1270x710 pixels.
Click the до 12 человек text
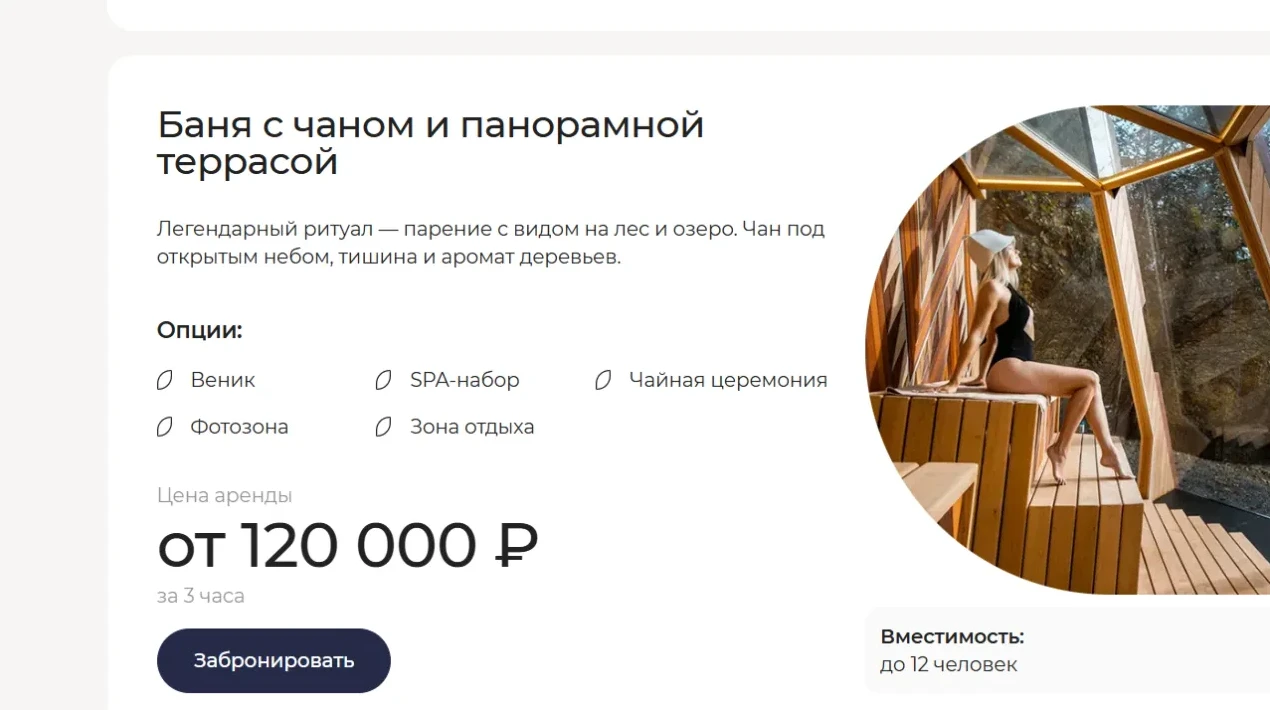pos(948,665)
